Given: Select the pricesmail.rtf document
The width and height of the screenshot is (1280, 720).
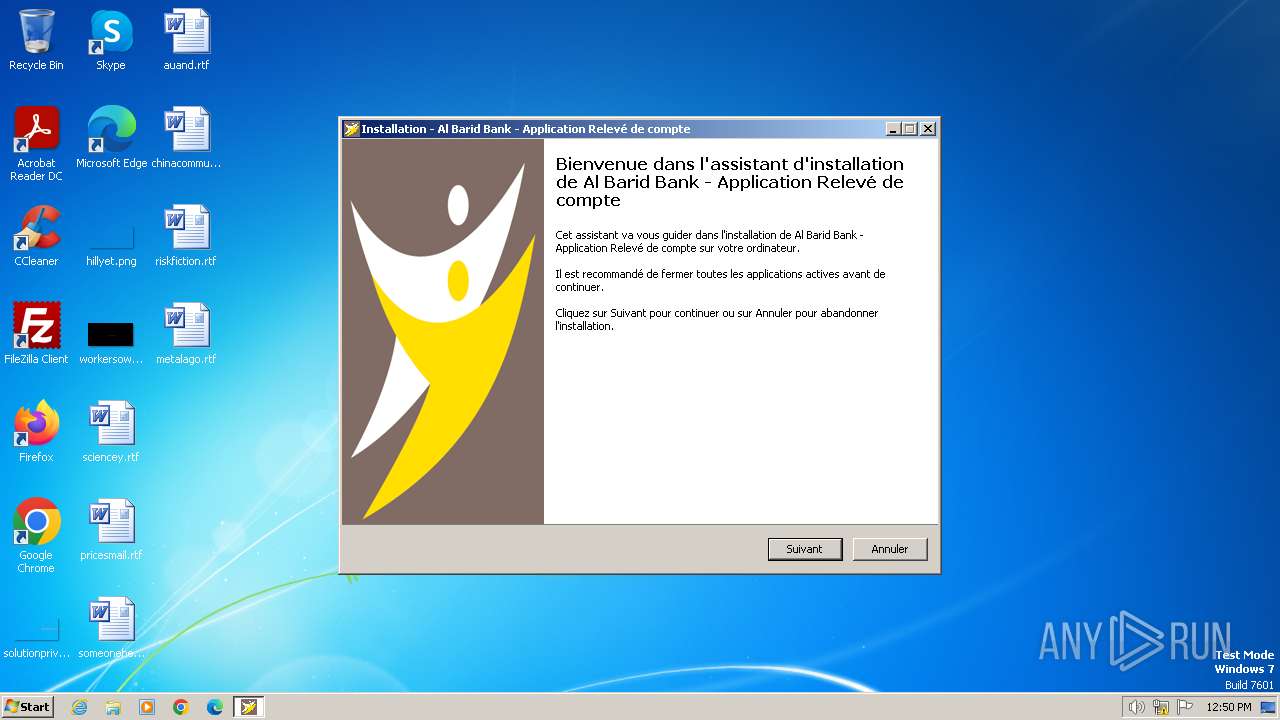Looking at the screenshot, I should [111, 529].
